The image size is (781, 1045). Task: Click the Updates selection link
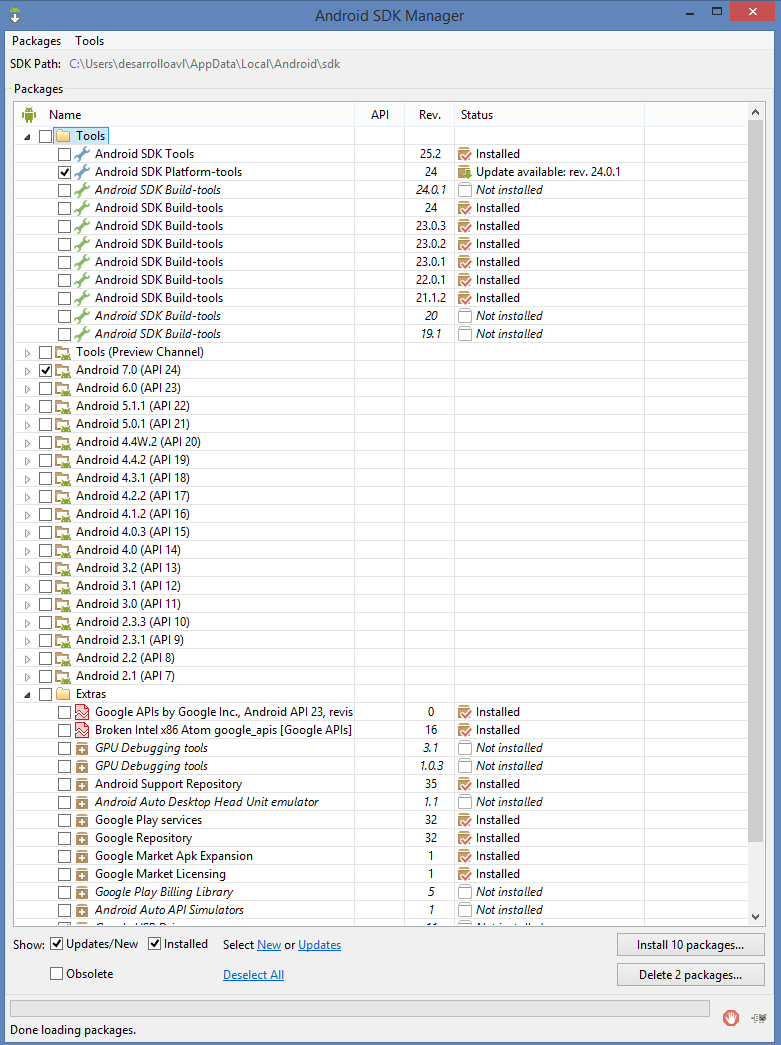[x=320, y=945]
